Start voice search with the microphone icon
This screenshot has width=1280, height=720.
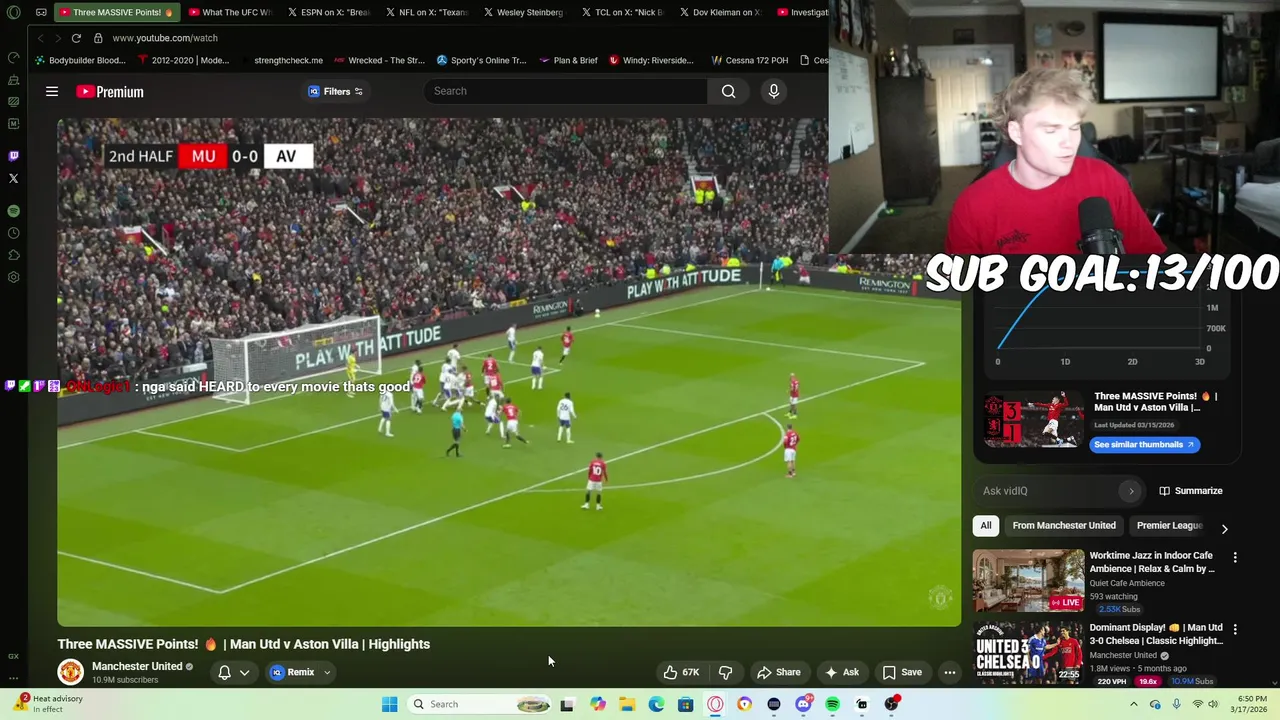(773, 91)
